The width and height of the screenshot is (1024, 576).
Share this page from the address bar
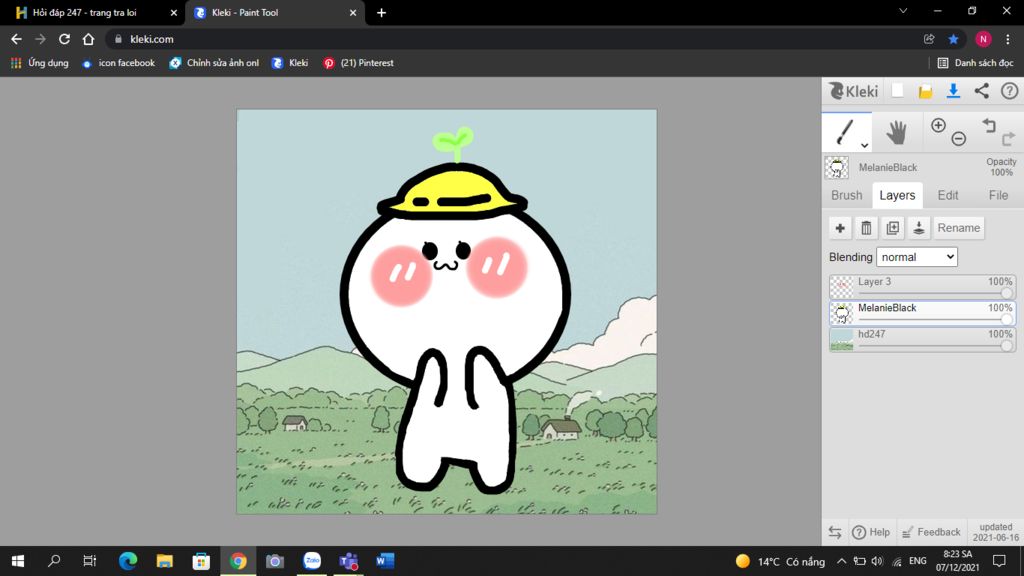pyautogui.click(x=929, y=39)
